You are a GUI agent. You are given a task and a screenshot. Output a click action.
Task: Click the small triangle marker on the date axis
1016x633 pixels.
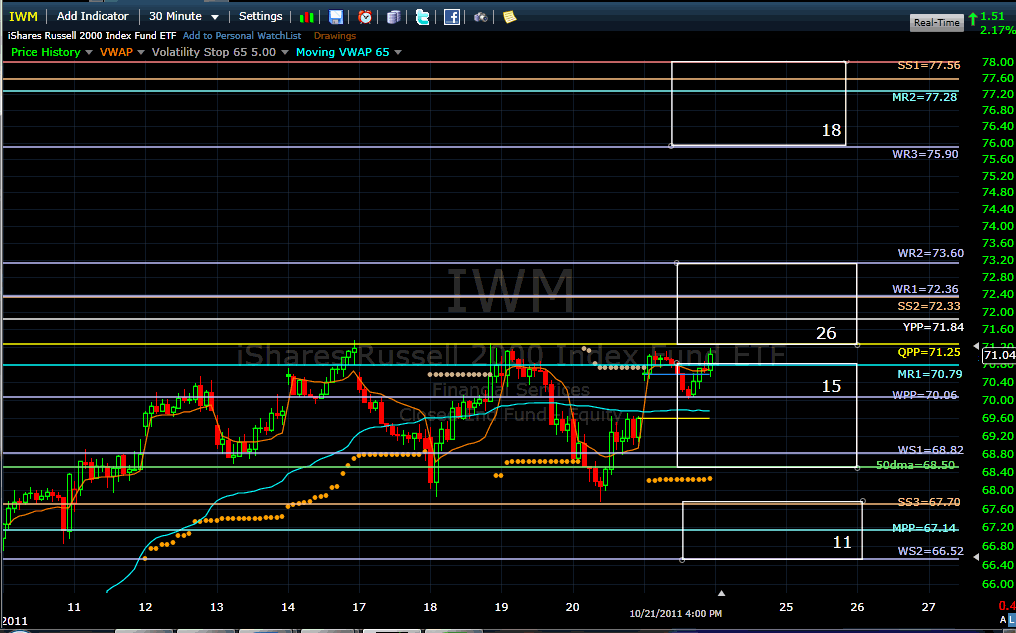pos(721,593)
